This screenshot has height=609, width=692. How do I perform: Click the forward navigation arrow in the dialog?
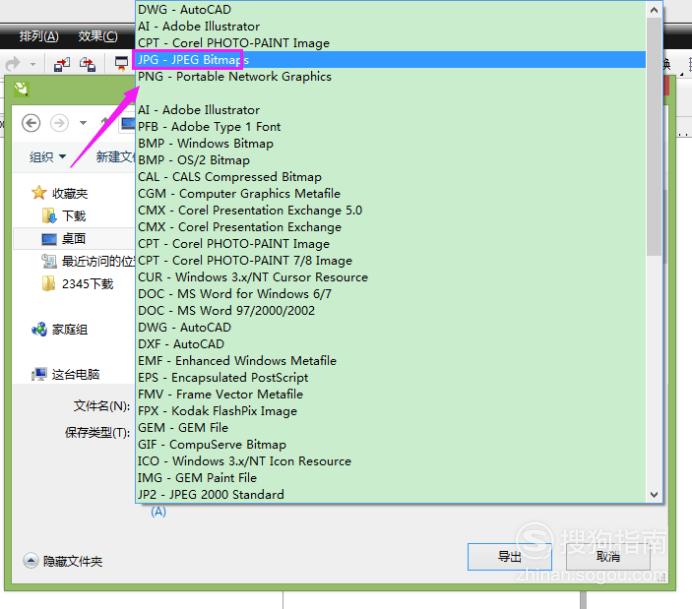pyautogui.click(x=59, y=123)
